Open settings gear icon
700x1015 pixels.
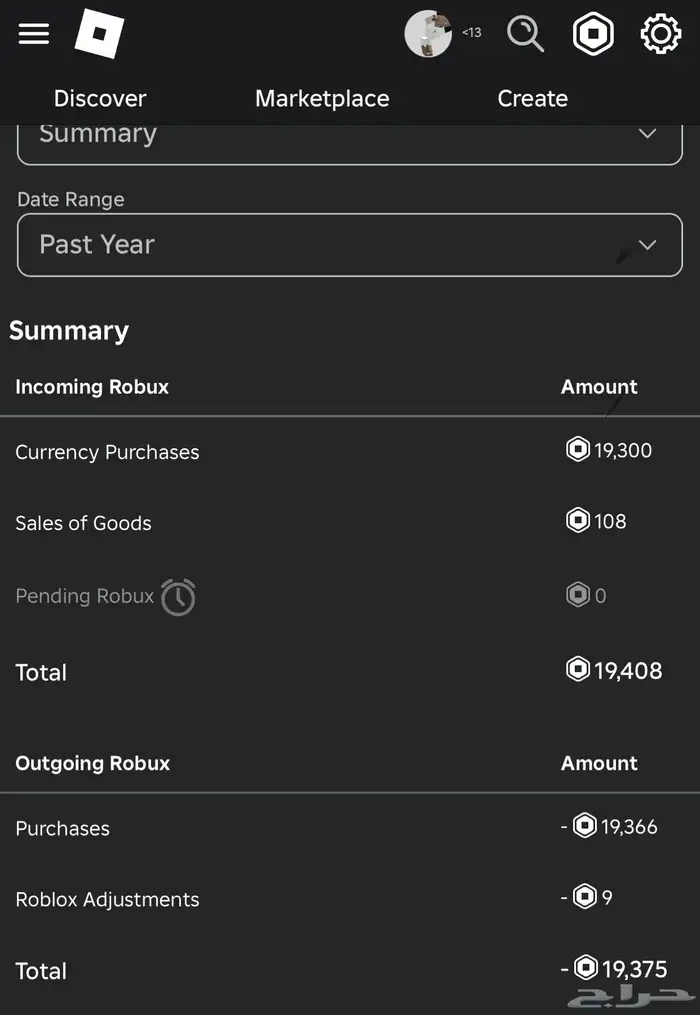660,33
